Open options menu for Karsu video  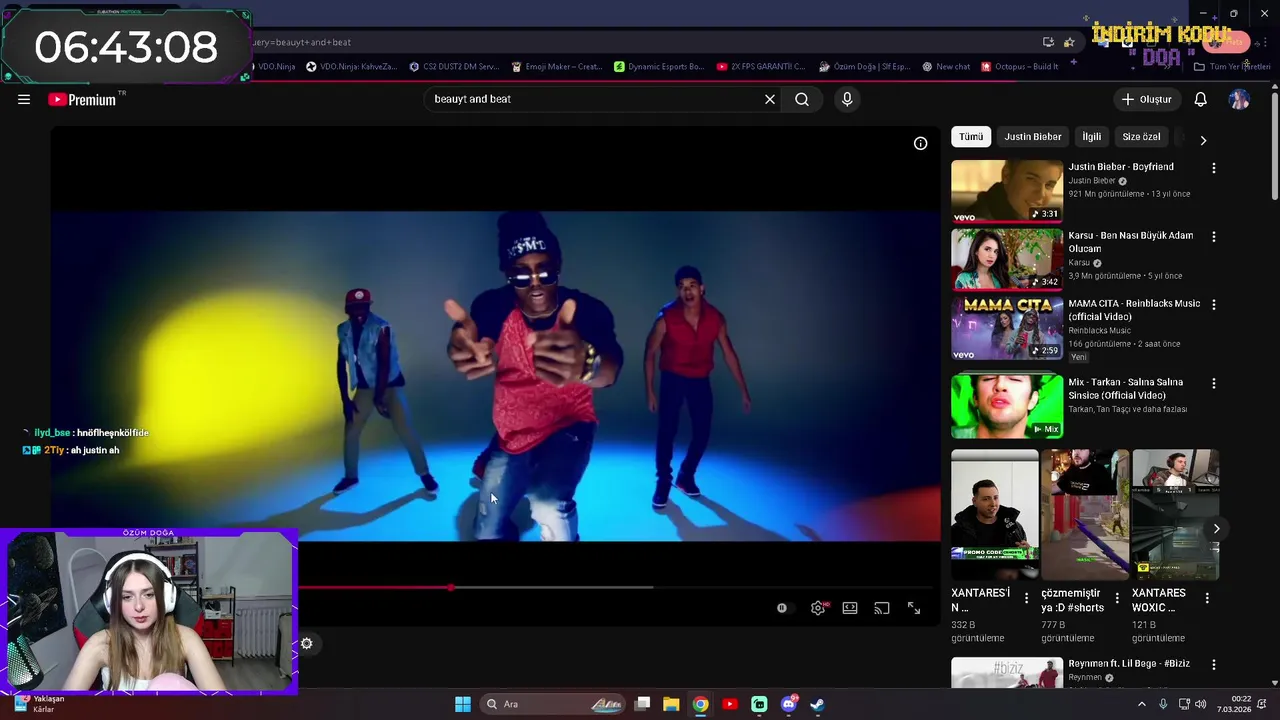click(x=1214, y=237)
